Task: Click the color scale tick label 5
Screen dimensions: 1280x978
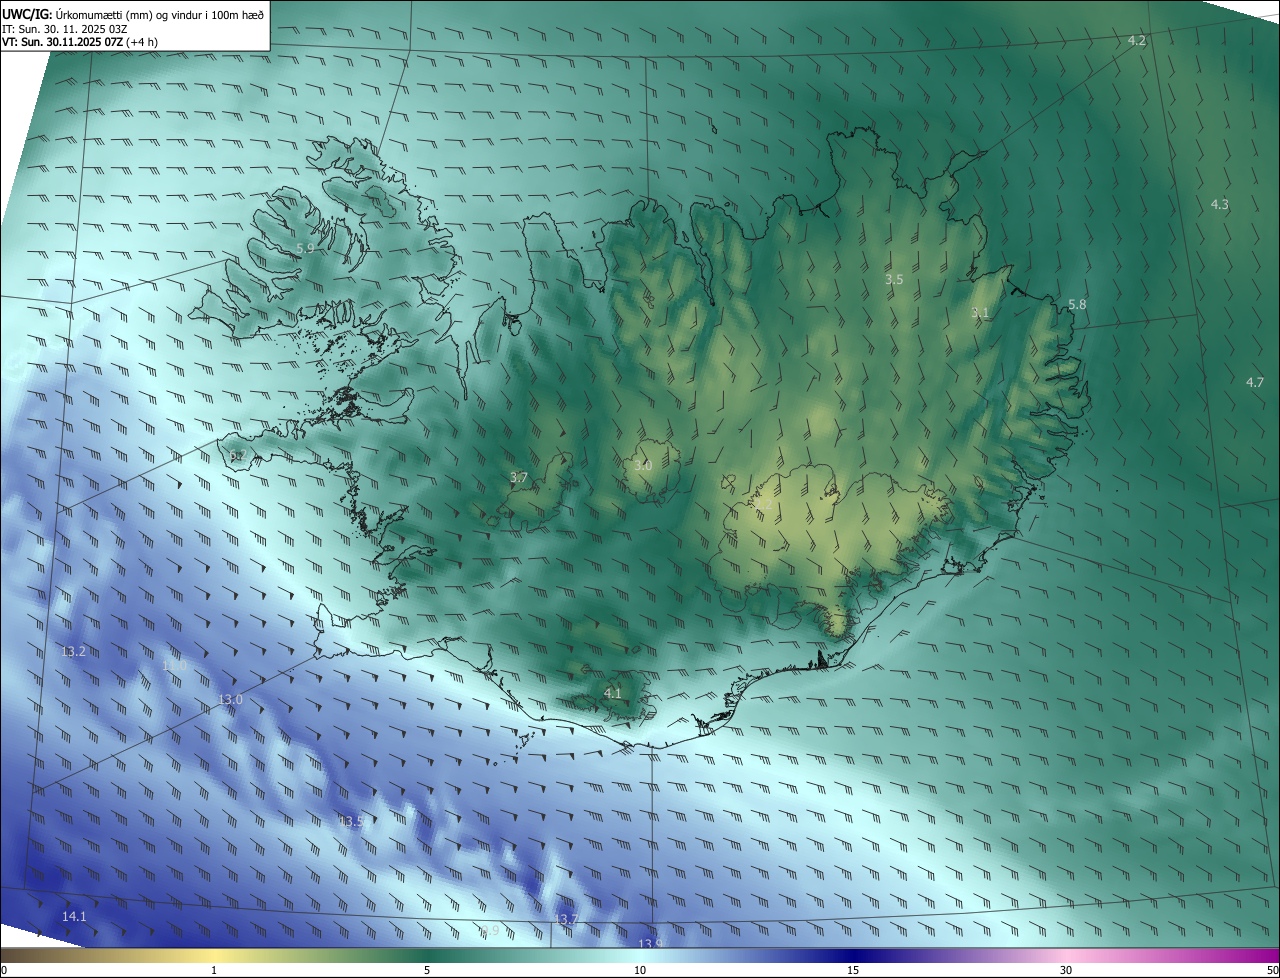Action: (427, 970)
